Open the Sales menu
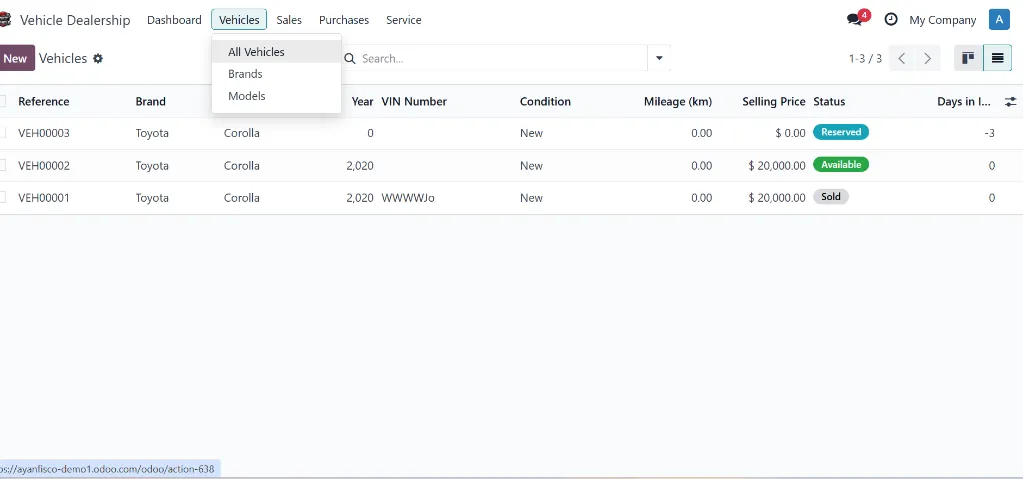The width and height of the screenshot is (1023, 479). 289,20
